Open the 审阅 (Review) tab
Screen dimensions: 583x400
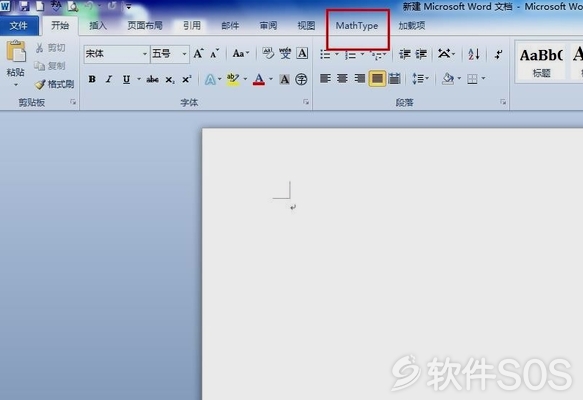click(268, 26)
